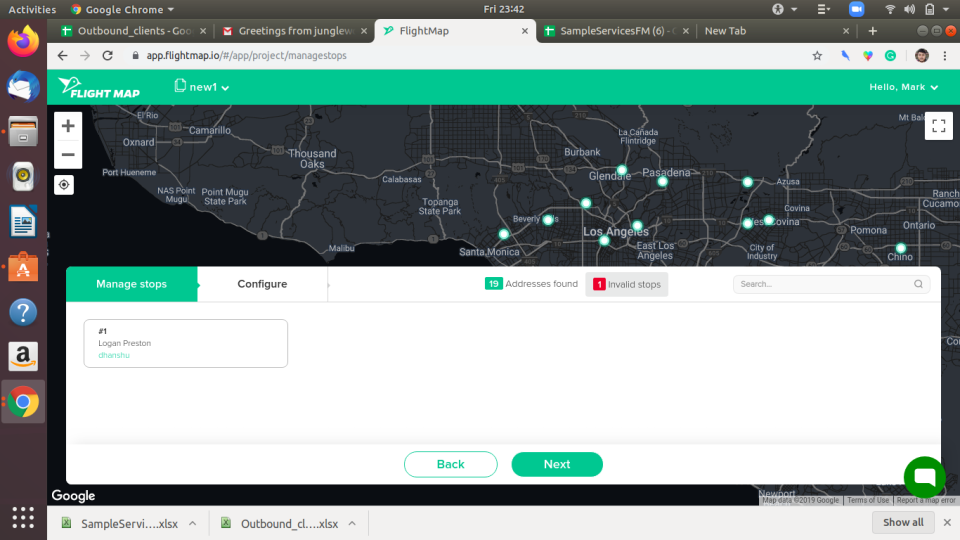Open Chrome profile avatar

coord(921,56)
